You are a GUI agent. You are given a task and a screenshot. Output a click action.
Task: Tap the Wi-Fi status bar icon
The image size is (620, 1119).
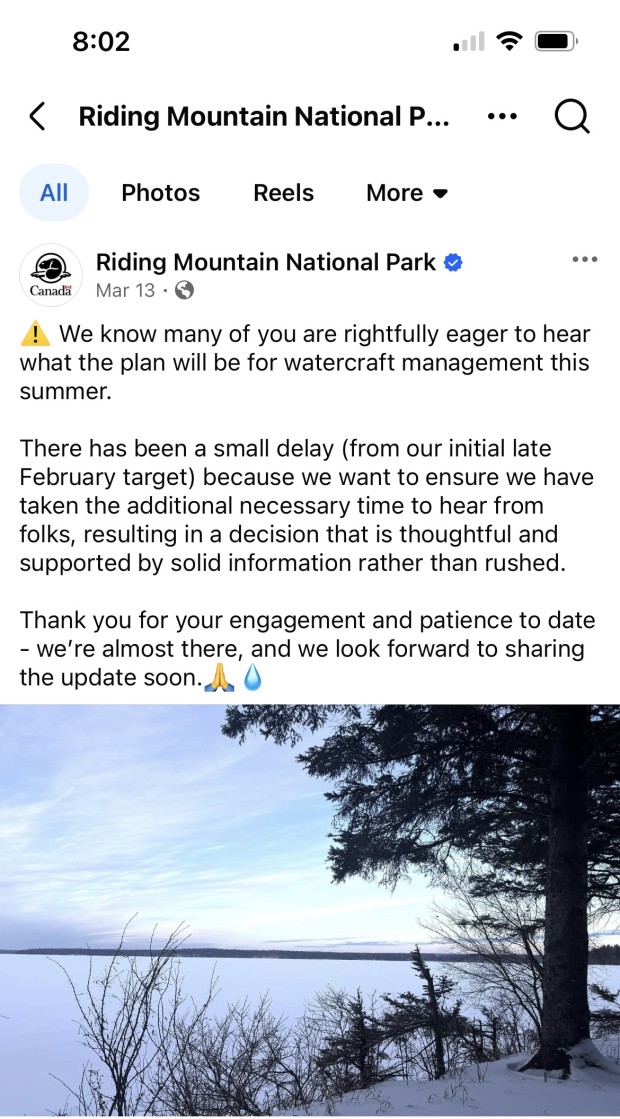(x=510, y=42)
